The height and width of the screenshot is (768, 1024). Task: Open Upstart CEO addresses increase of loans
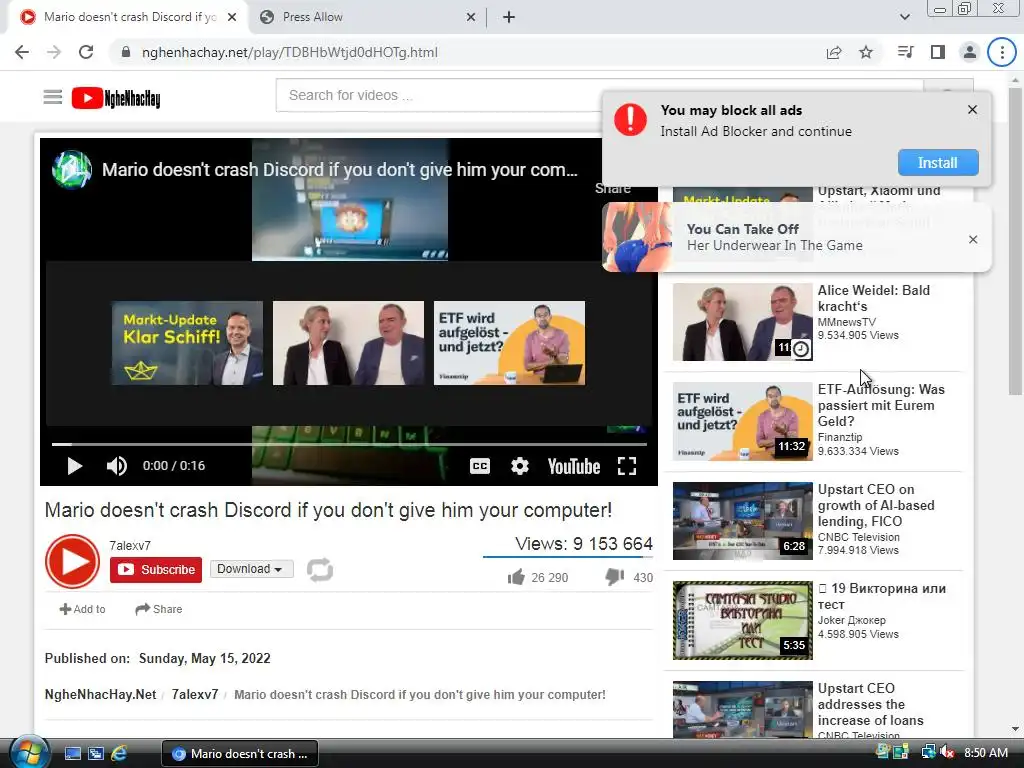pos(871,705)
